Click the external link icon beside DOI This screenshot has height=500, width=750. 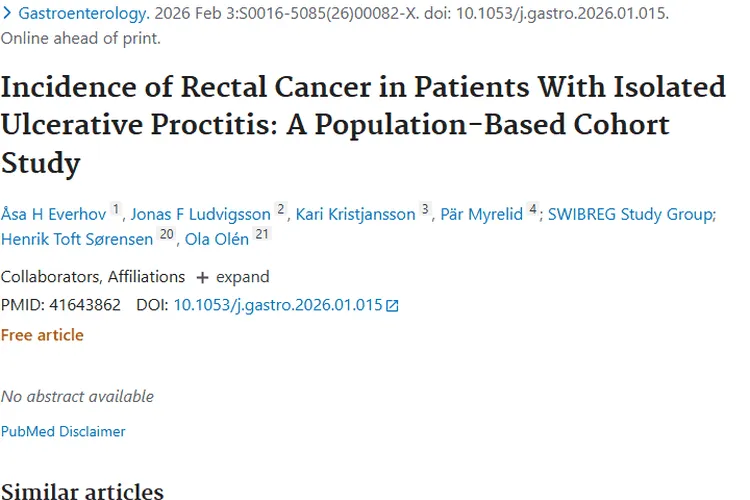392,306
